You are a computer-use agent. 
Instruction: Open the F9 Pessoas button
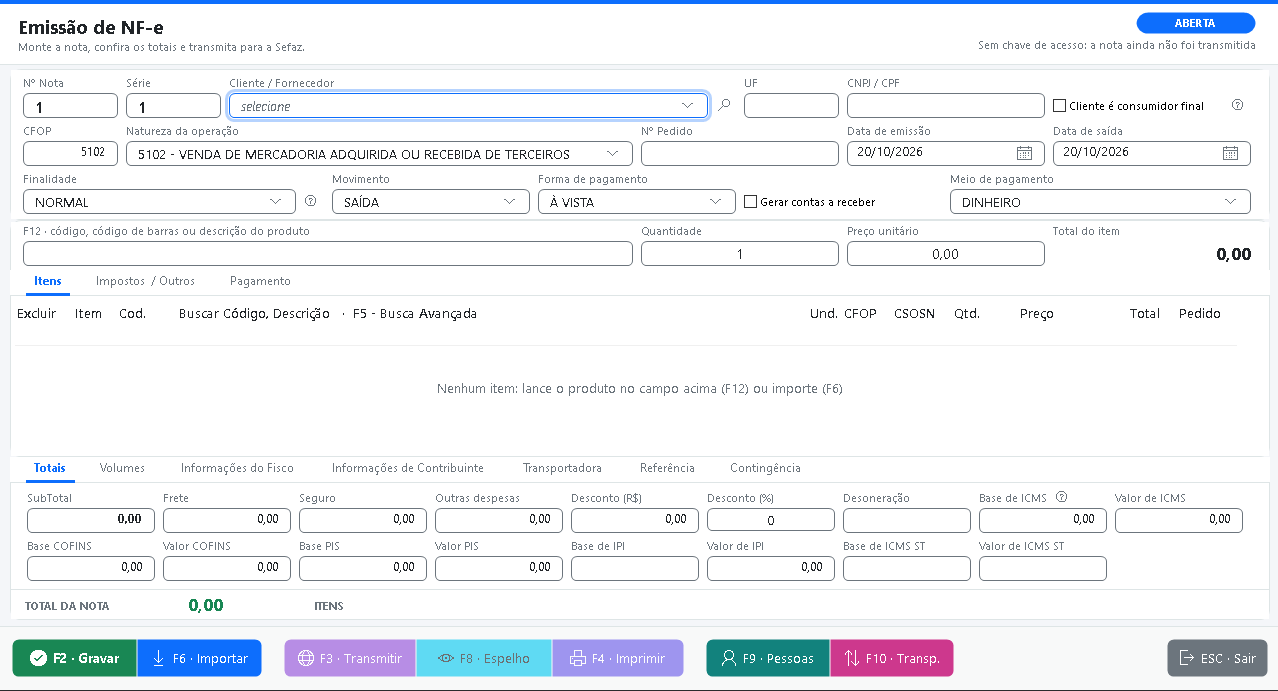[x=768, y=658]
